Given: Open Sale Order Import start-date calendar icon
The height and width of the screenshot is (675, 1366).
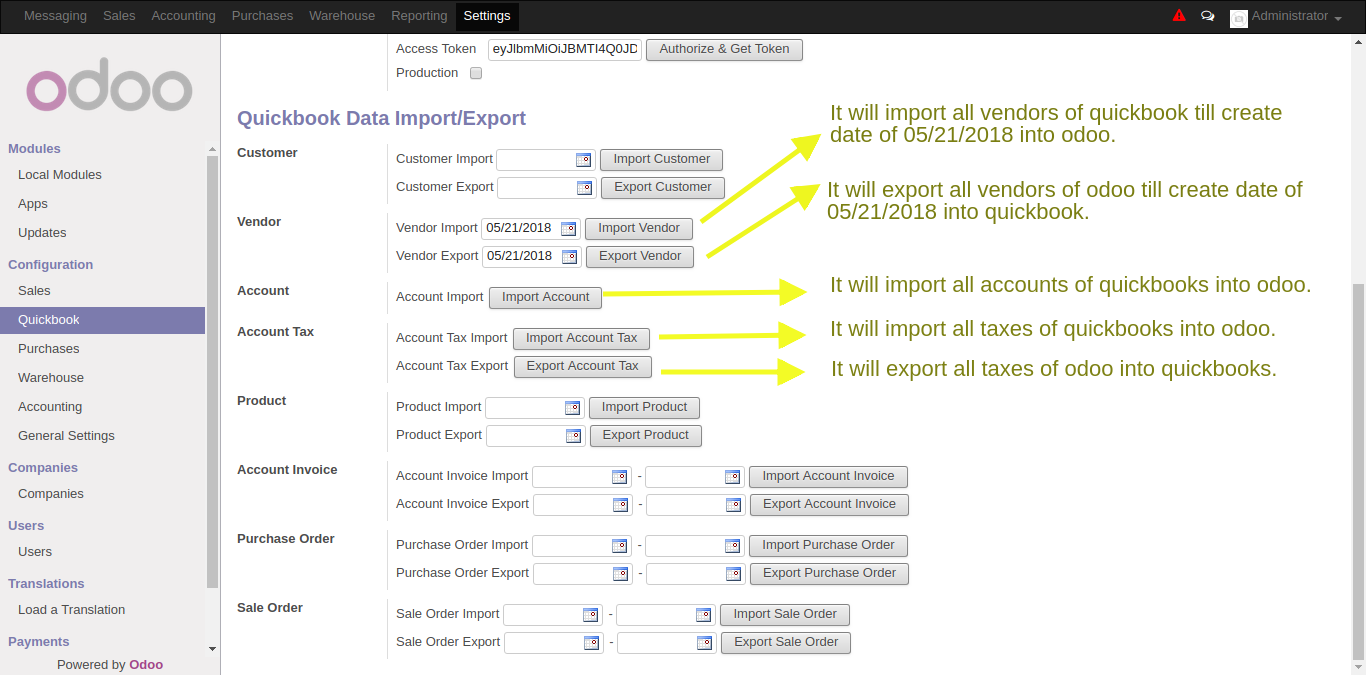Looking at the screenshot, I should point(590,615).
